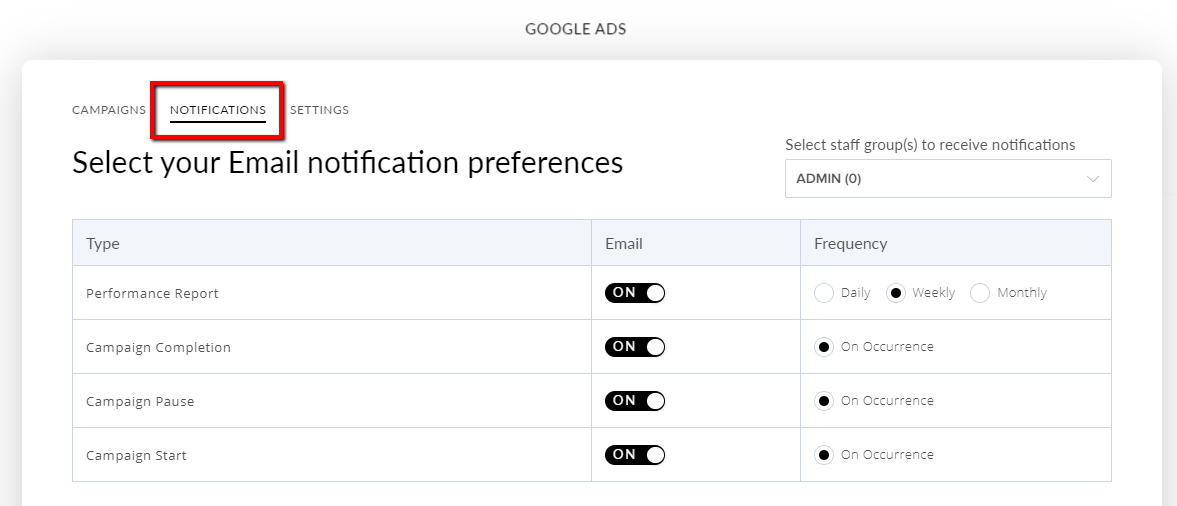This screenshot has height=506, width=1177.
Task: Toggle the Campaign Pause email switch
Action: click(635, 401)
